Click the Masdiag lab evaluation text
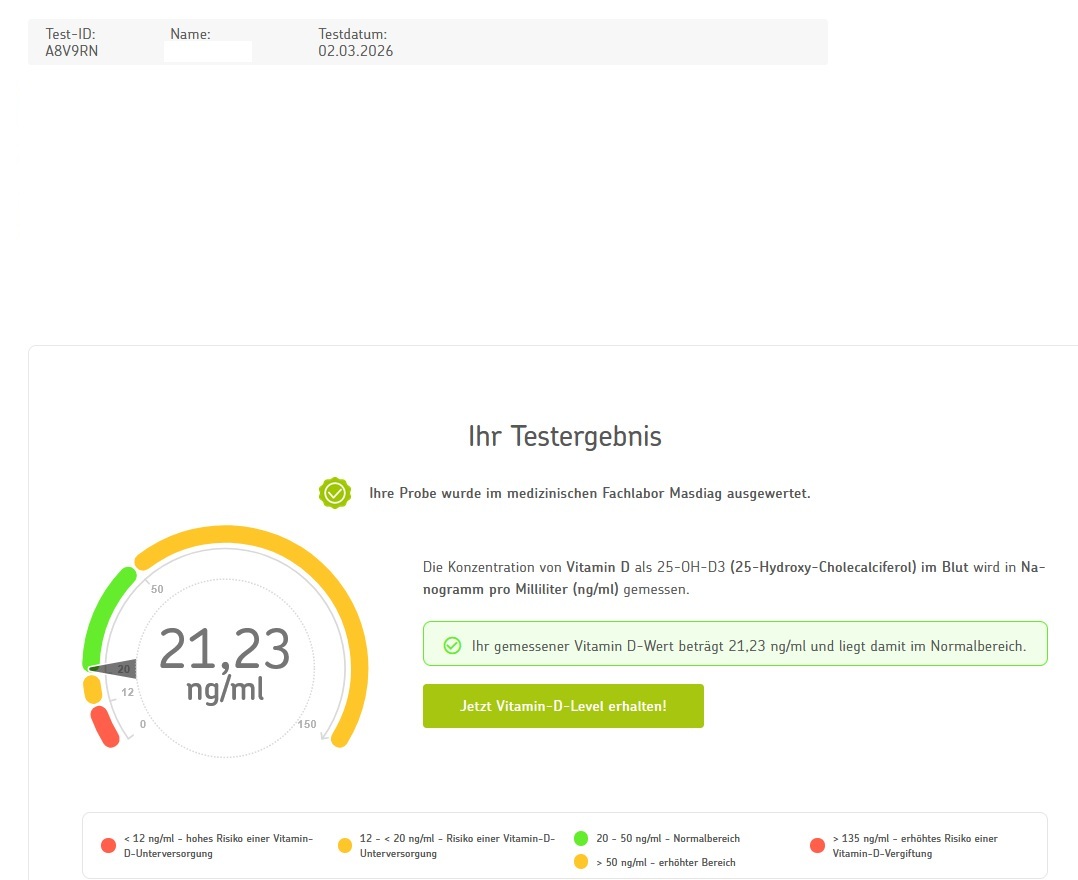The image size is (1078, 880). coord(590,493)
